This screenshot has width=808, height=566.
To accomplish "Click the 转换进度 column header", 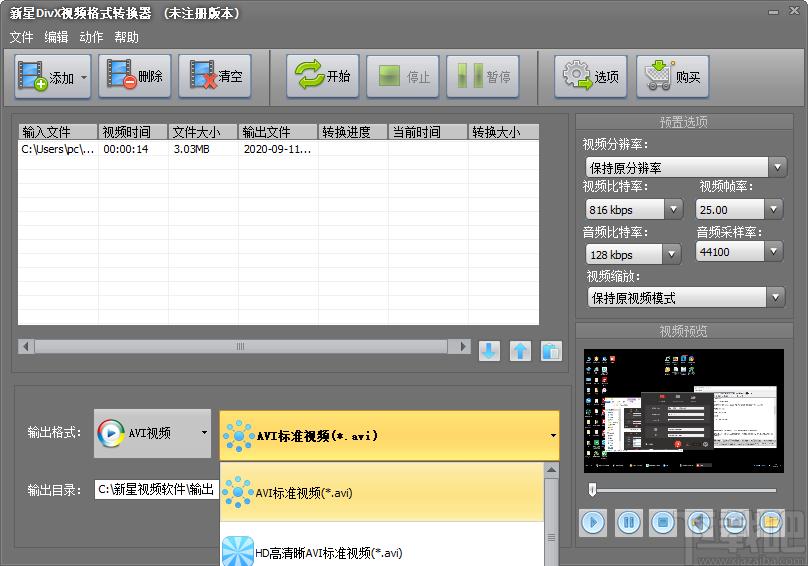I will (353, 132).
